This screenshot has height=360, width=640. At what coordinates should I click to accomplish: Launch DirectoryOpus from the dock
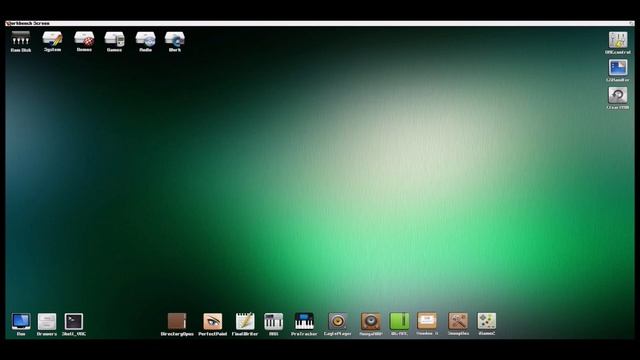click(x=177, y=321)
